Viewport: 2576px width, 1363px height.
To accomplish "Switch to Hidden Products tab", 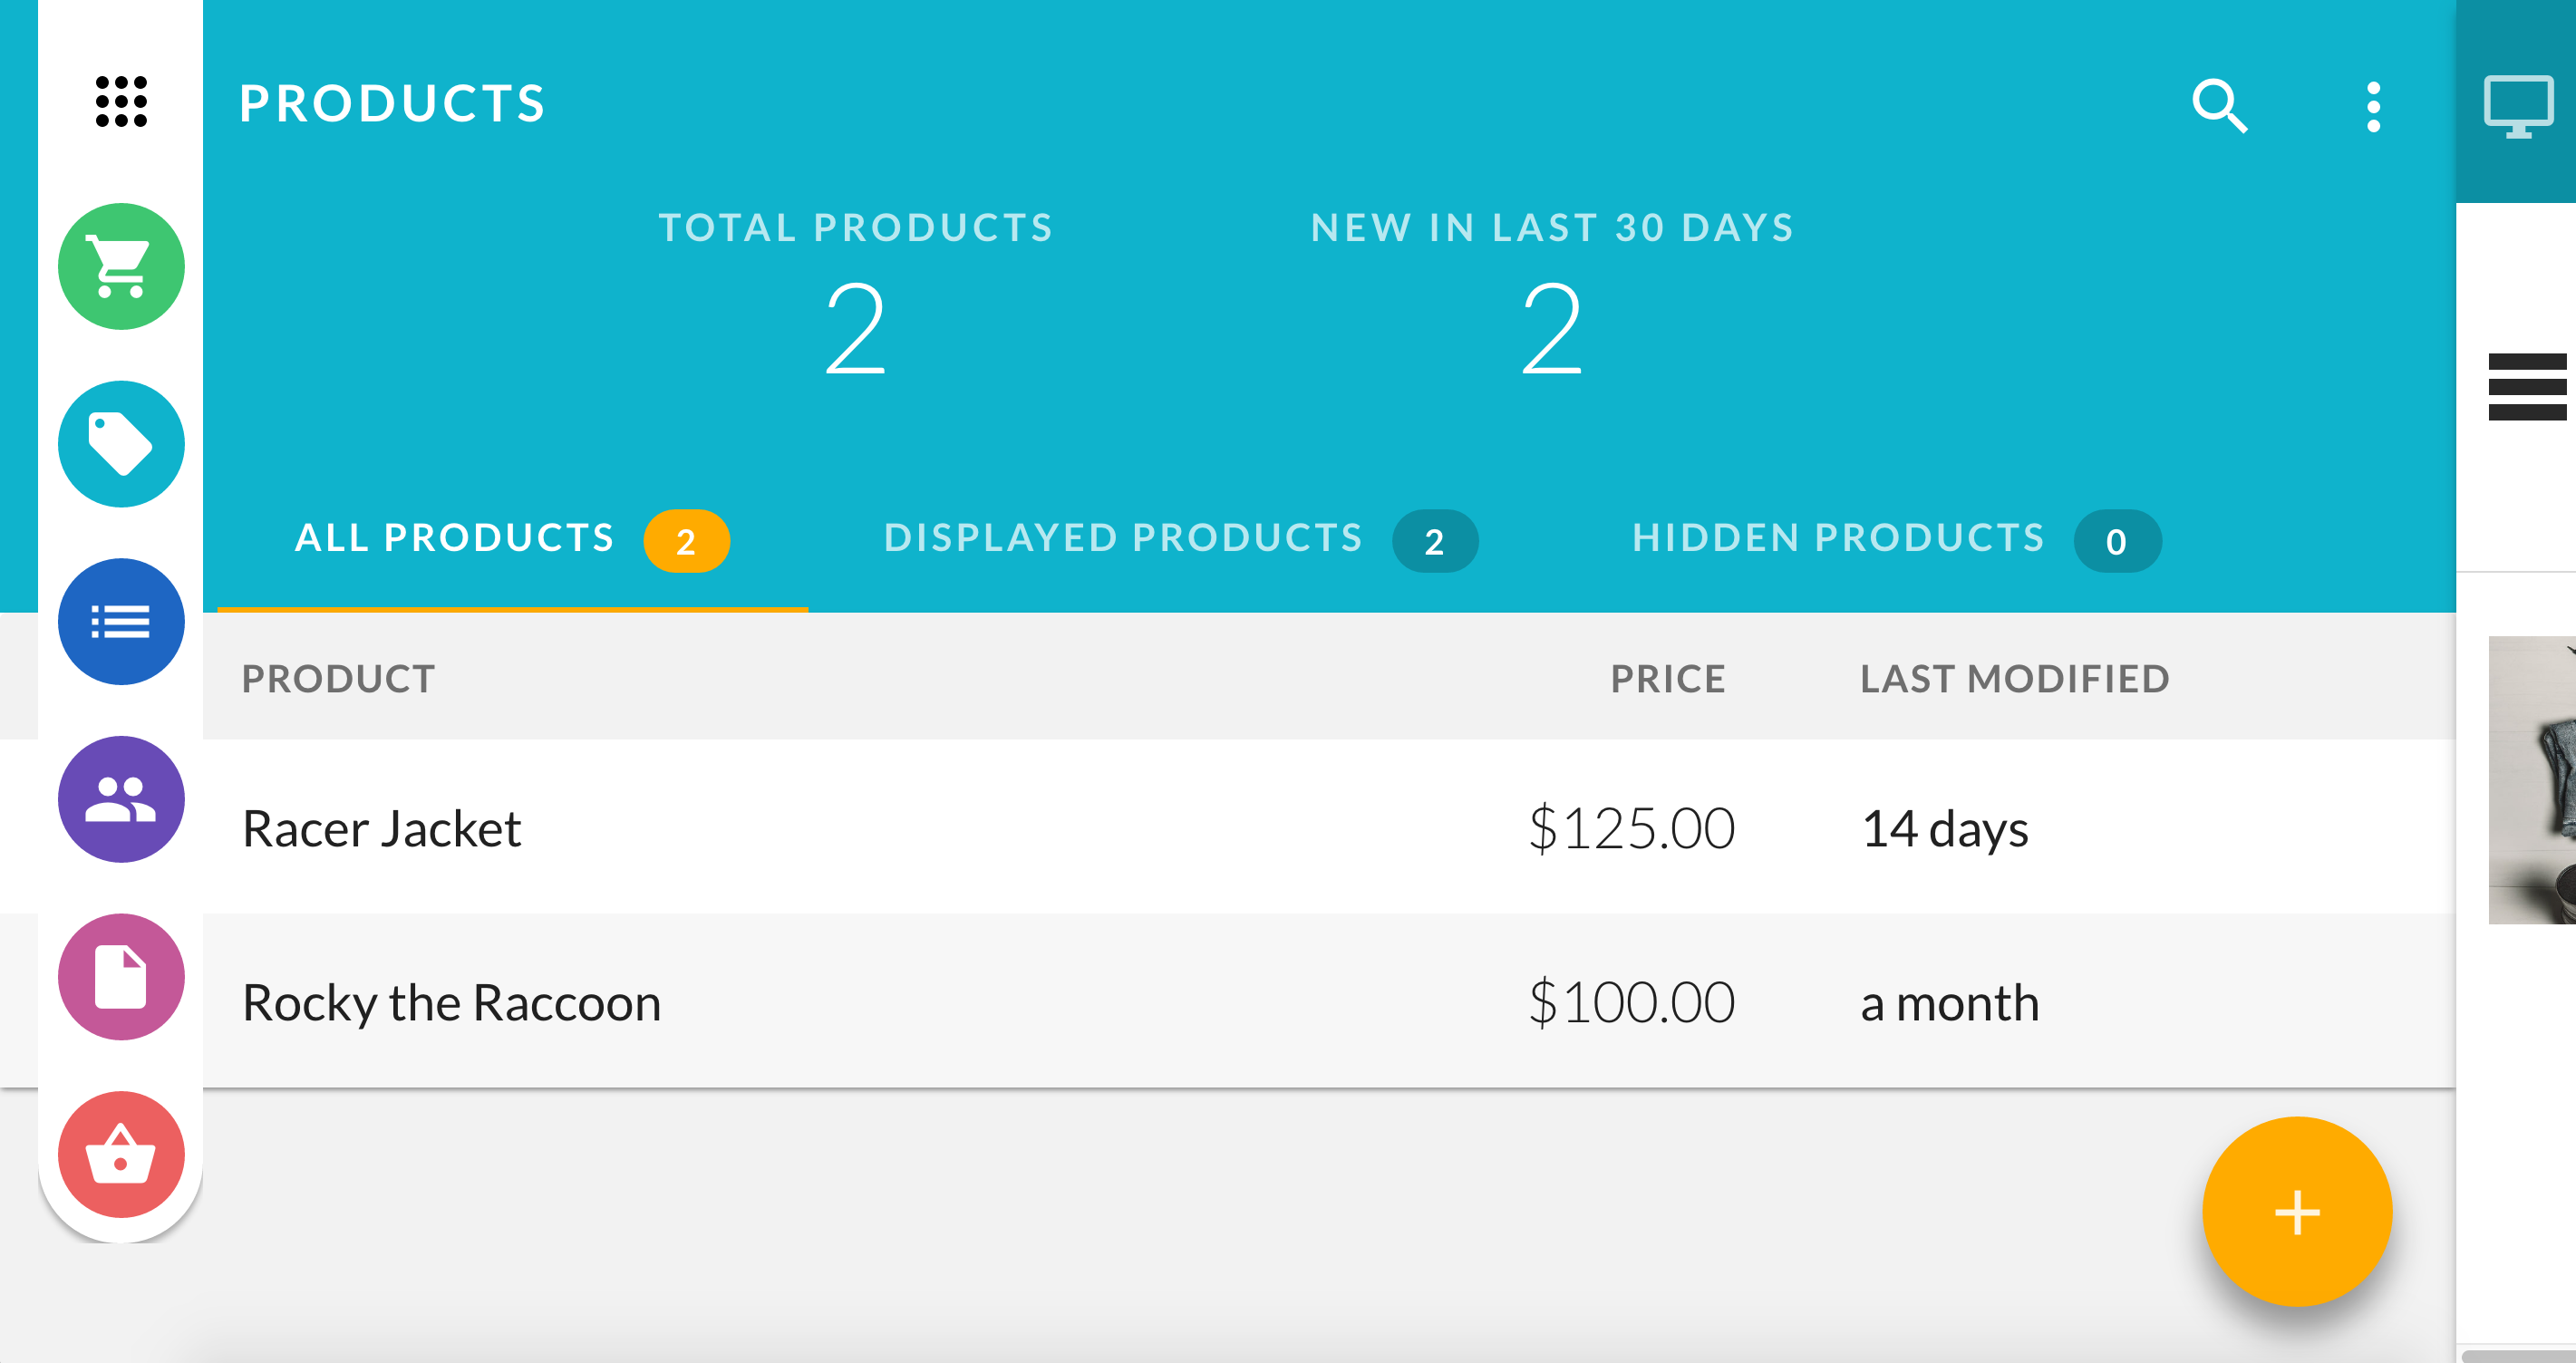I will (x=1896, y=540).
